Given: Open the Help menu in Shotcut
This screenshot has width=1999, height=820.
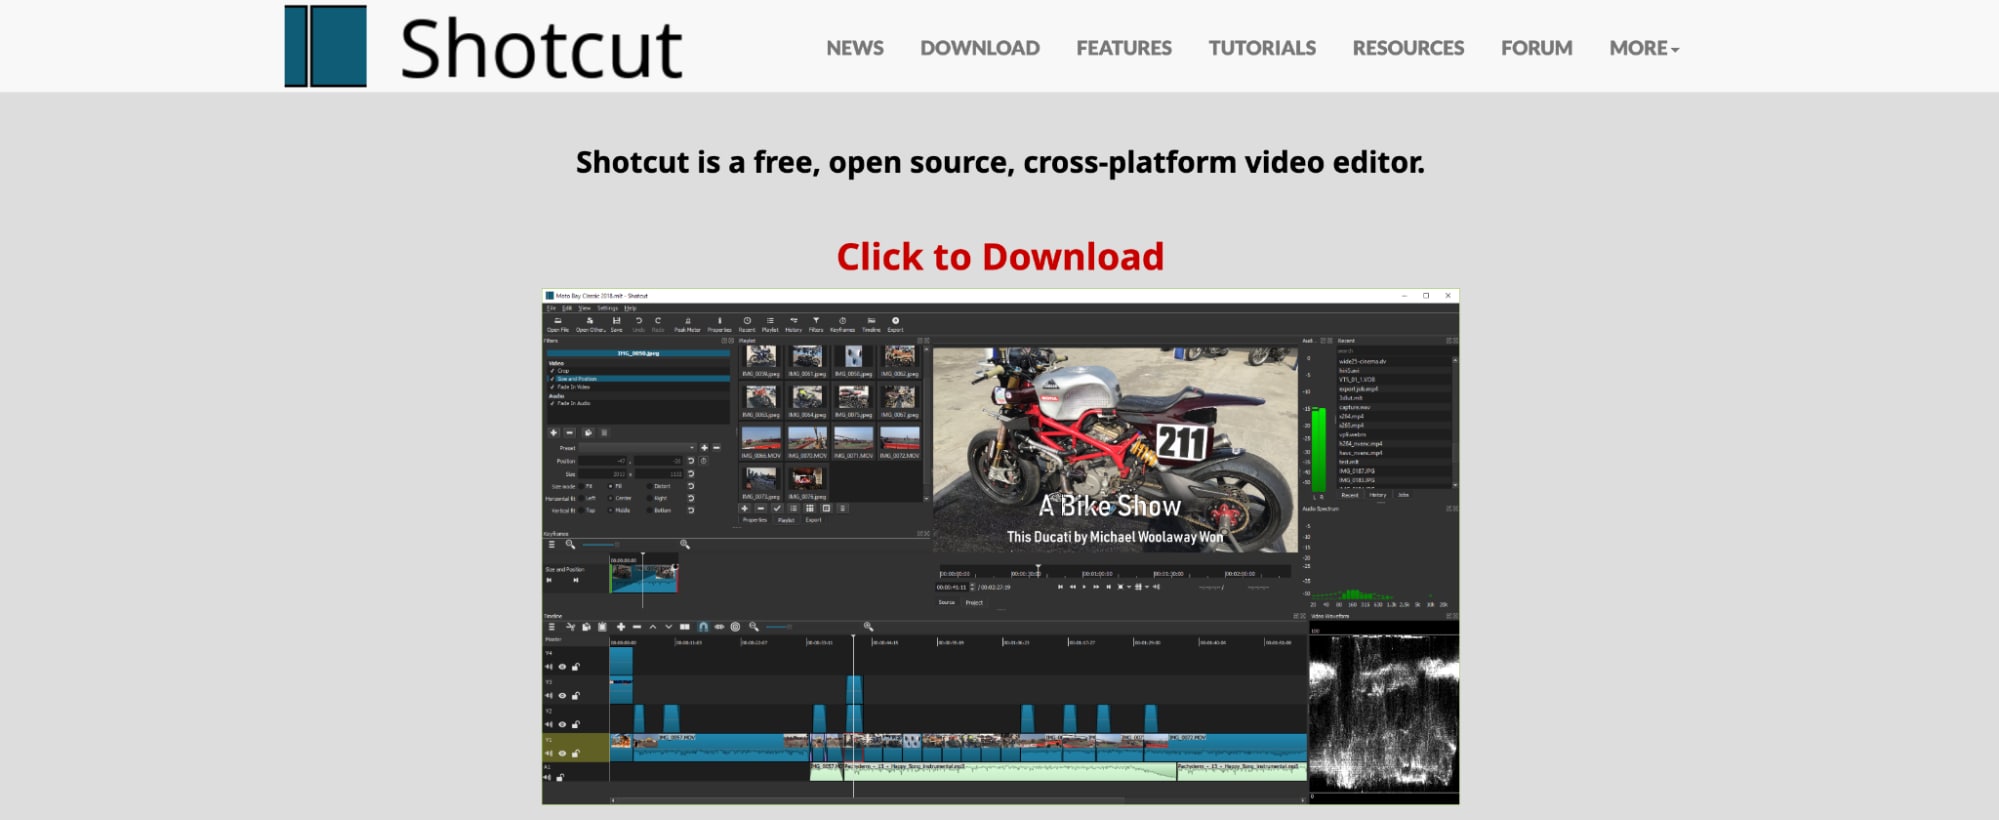Looking at the screenshot, I should pyautogui.click(x=630, y=308).
